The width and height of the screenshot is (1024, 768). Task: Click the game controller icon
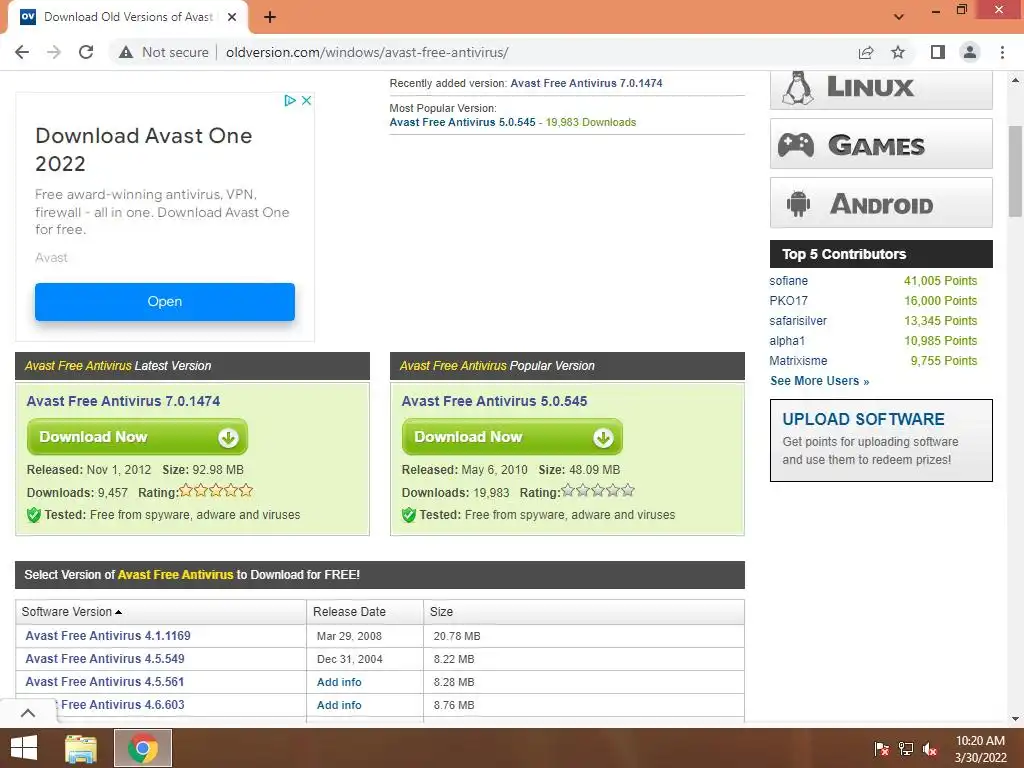tap(795, 144)
